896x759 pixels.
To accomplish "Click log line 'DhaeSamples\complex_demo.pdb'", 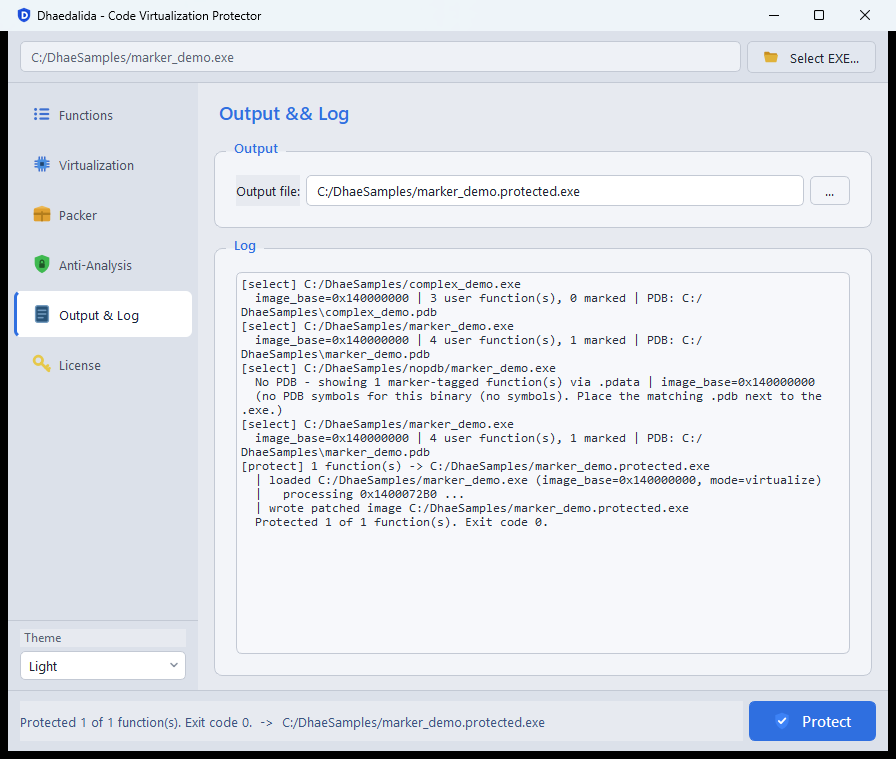I will (339, 312).
